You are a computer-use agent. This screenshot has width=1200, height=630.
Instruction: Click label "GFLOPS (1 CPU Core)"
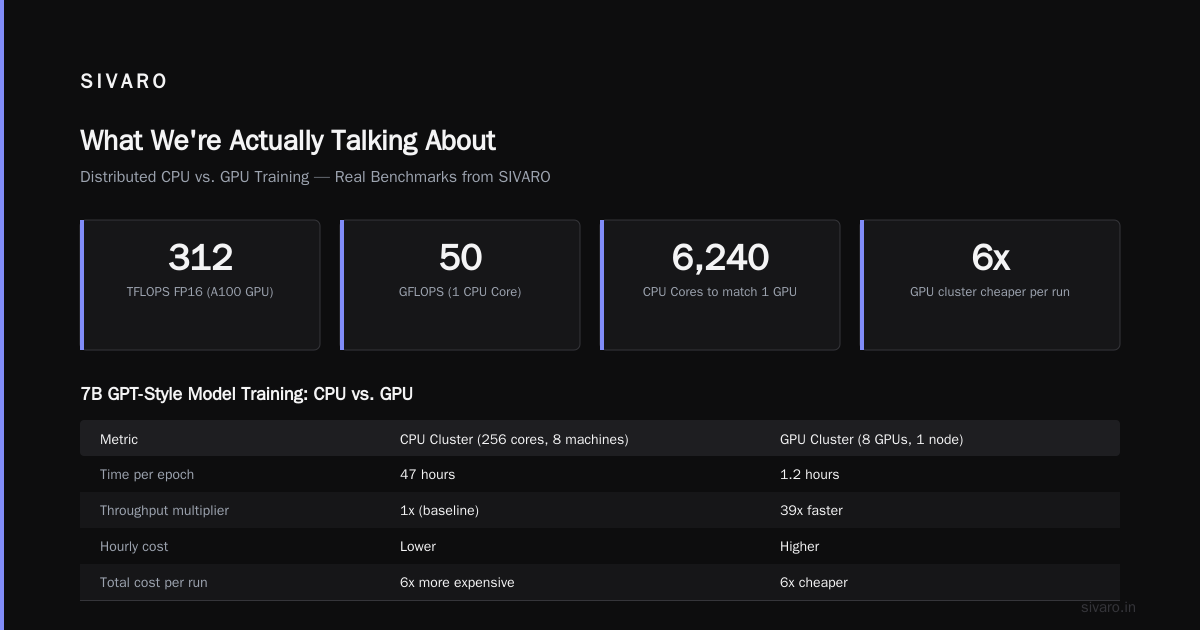[x=460, y=292]
